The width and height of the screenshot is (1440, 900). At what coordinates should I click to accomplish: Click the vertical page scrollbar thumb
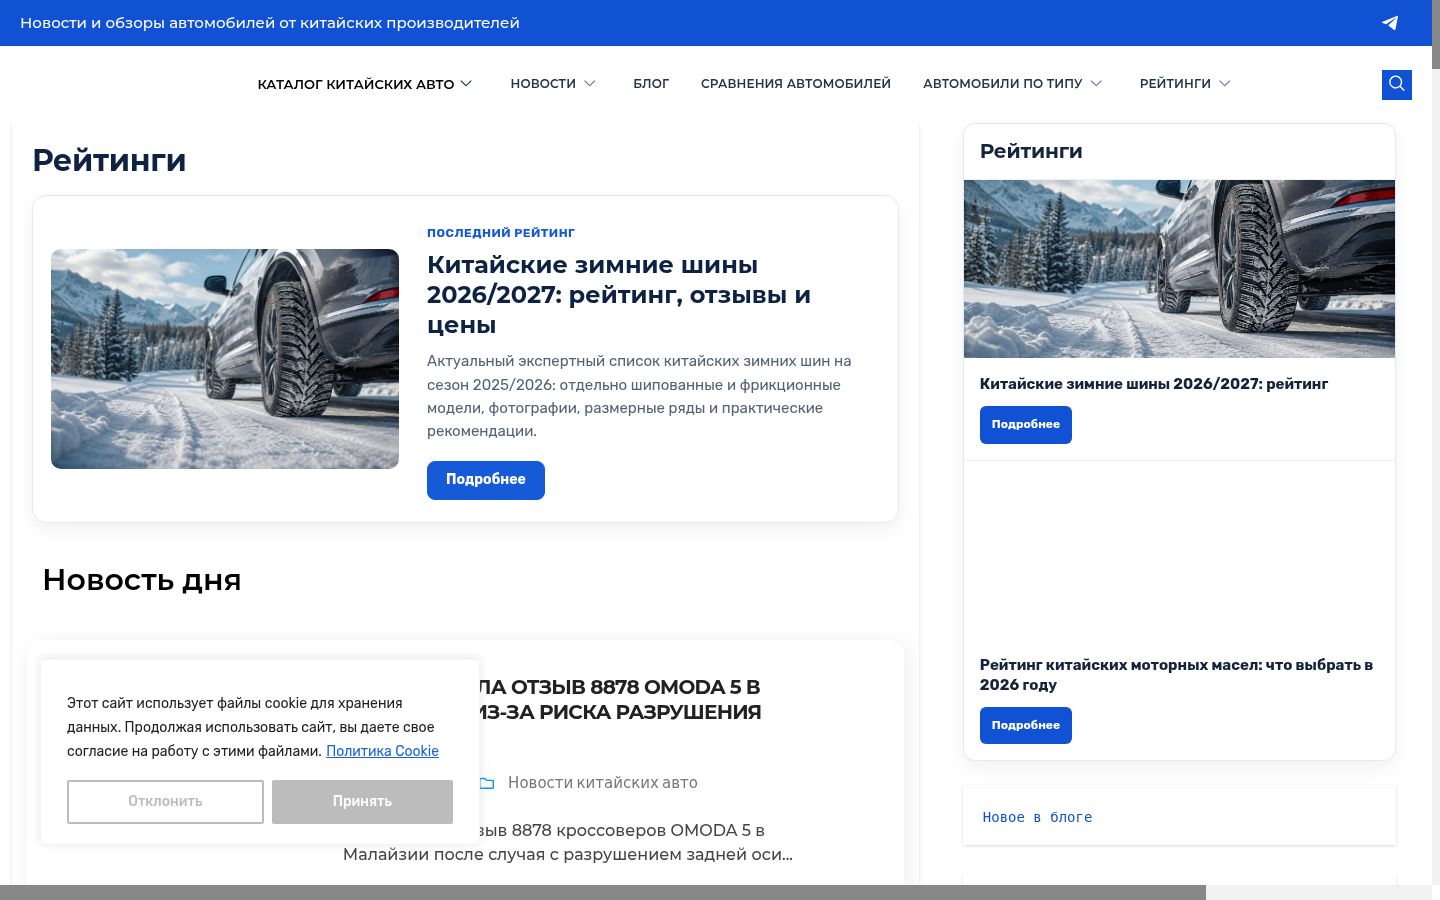click(x=1436, y=35)
